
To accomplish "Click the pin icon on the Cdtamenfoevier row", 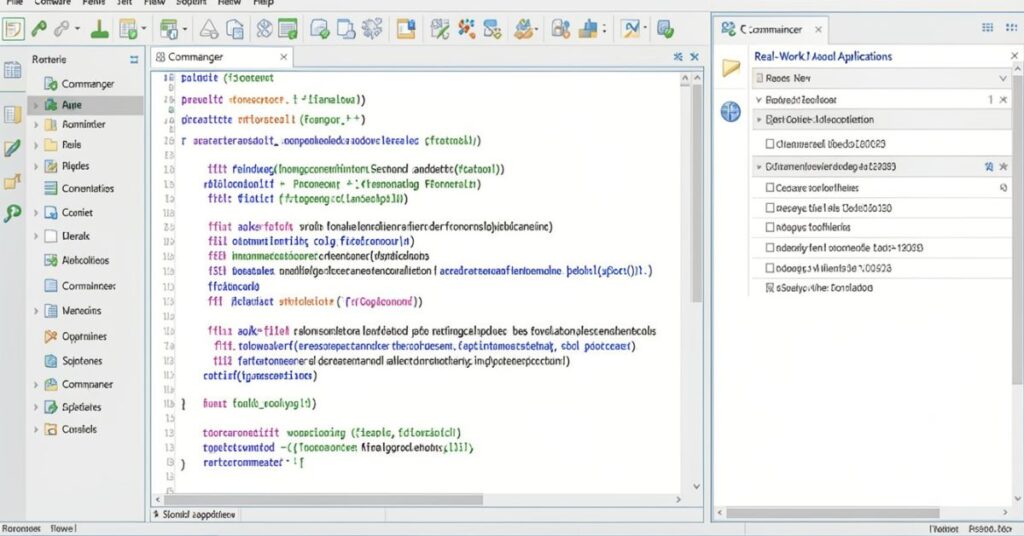I will coord(989,167).
